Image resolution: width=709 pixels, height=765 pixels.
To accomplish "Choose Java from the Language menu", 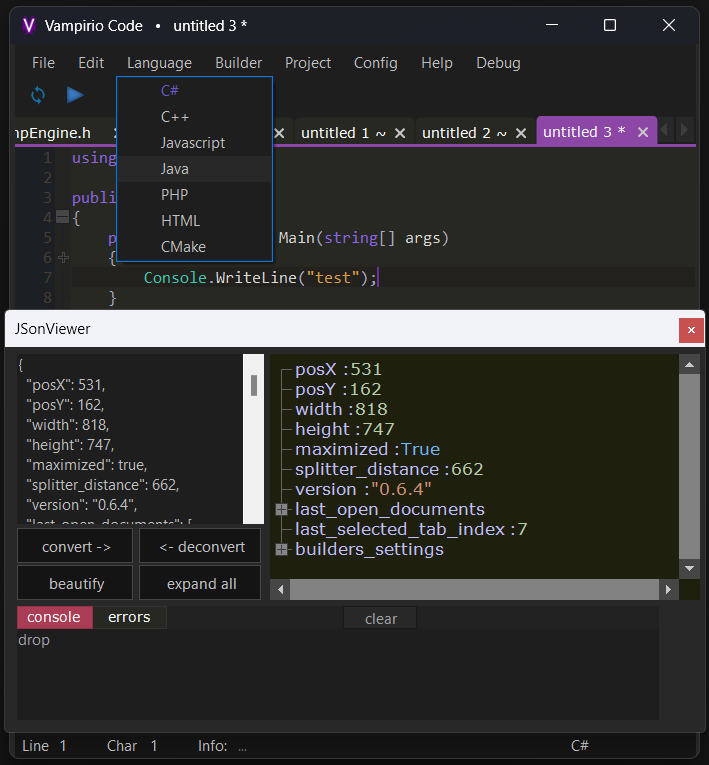I will (x=175, y=169).
